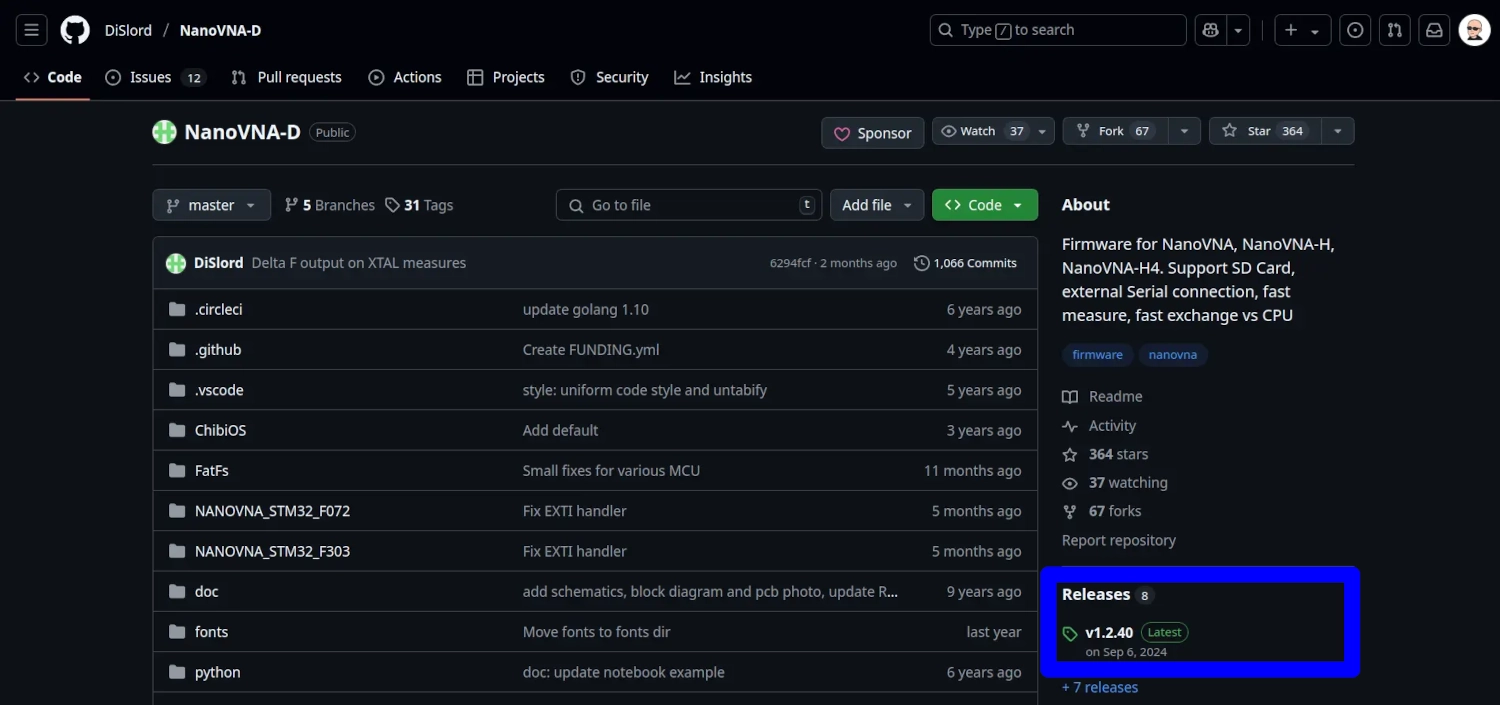The image size is (1500, 705).
Task: Open the issues icon in header
Action: [x=1355, y=30]
